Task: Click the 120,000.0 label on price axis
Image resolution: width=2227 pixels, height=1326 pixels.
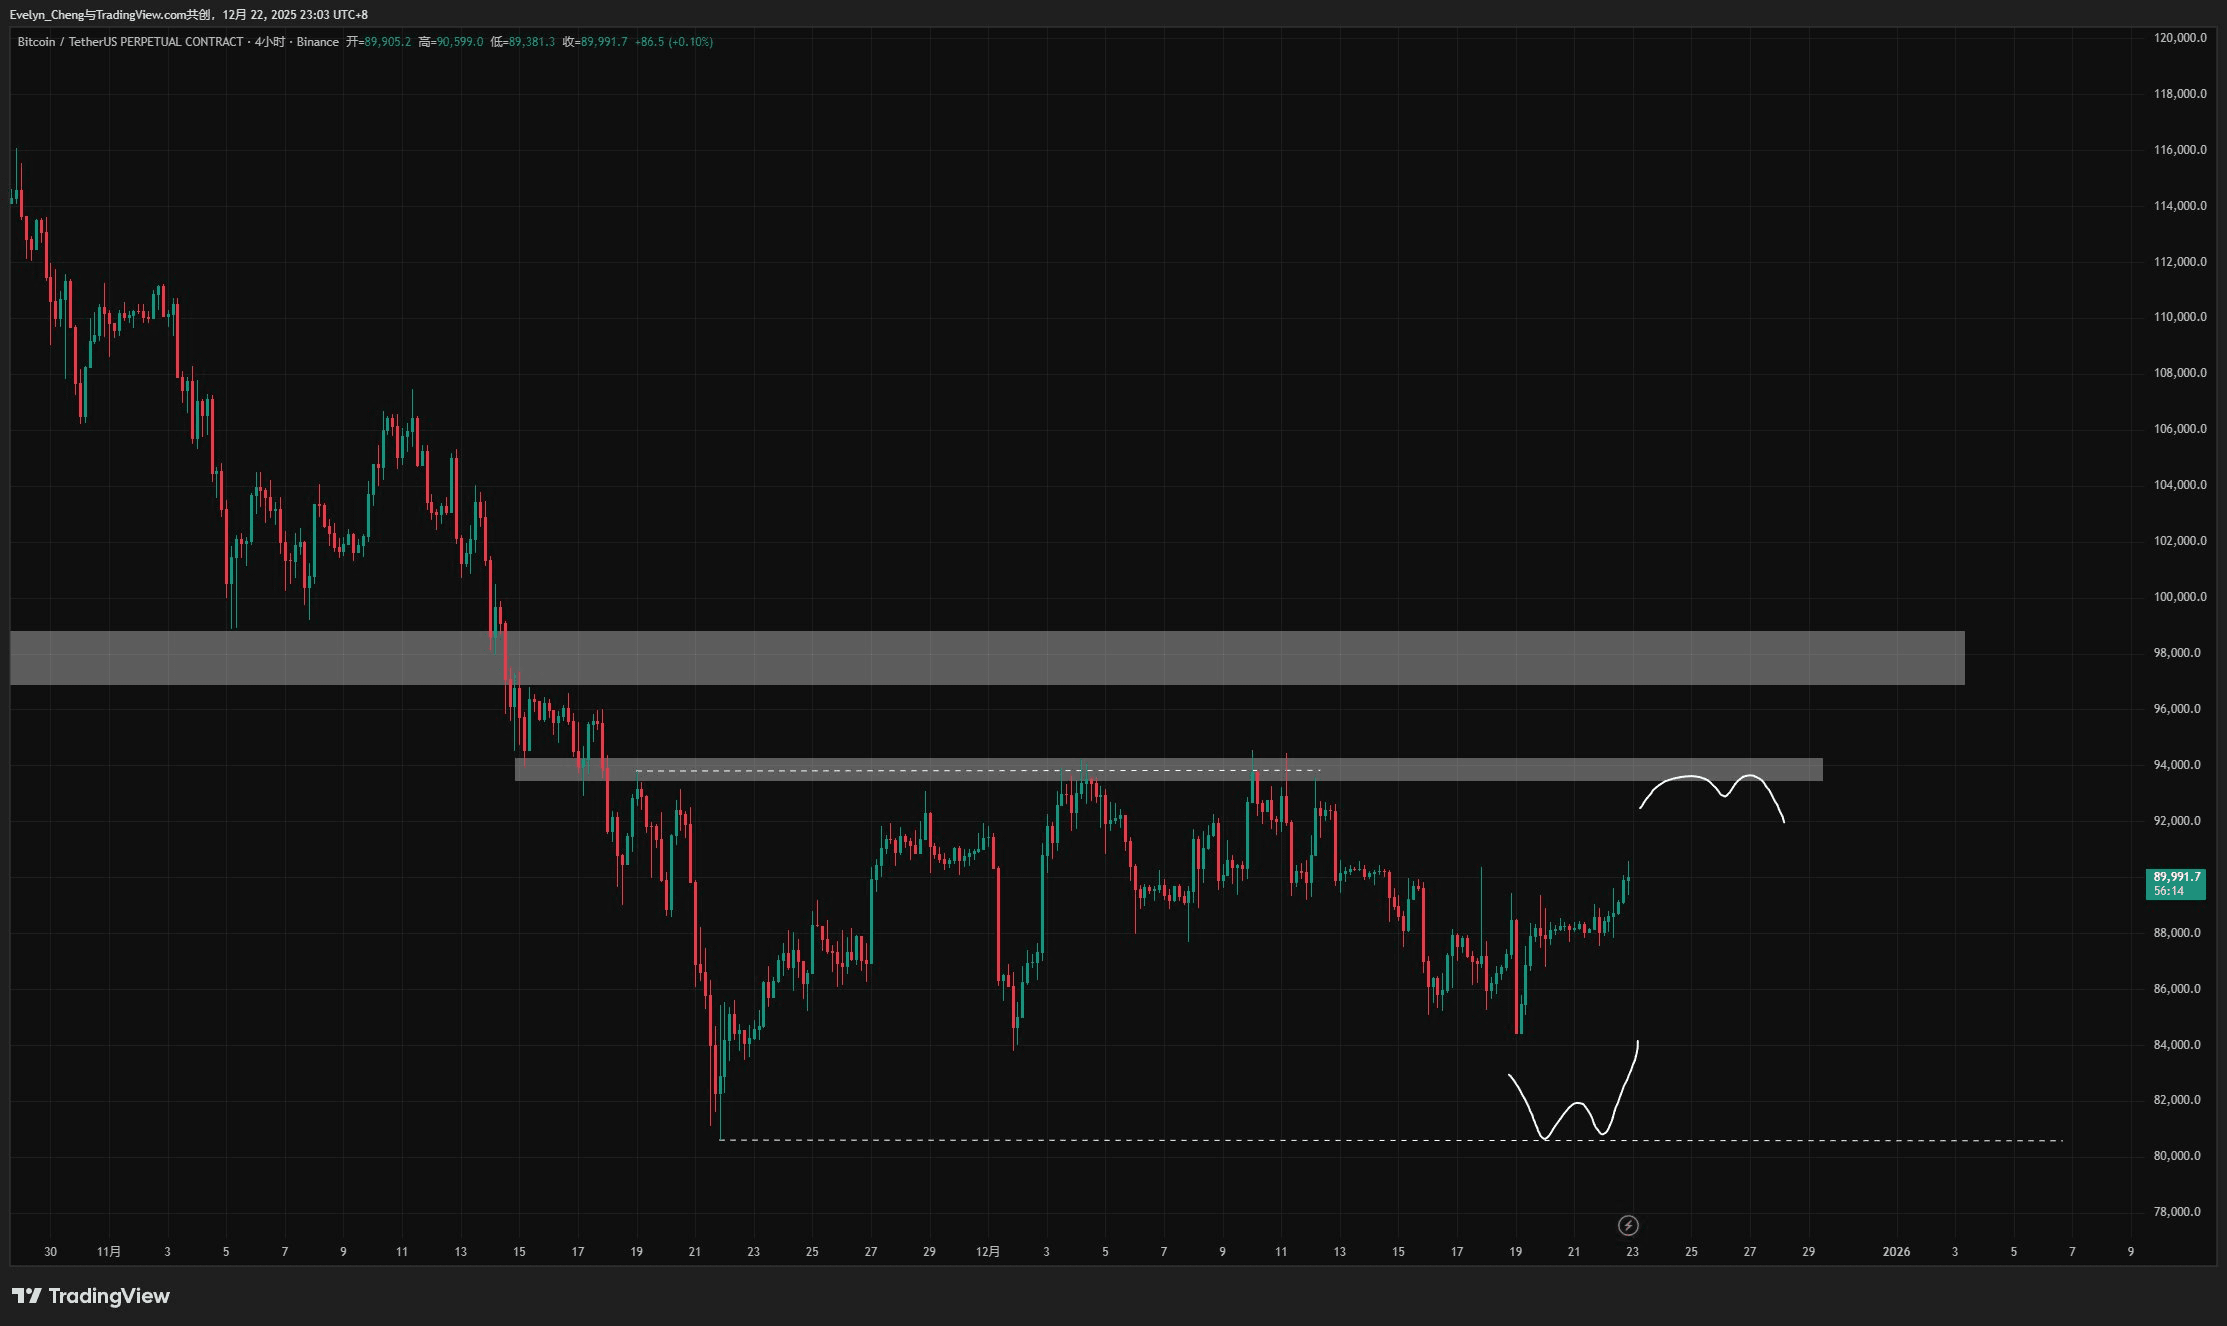Action: [2179, 38]
